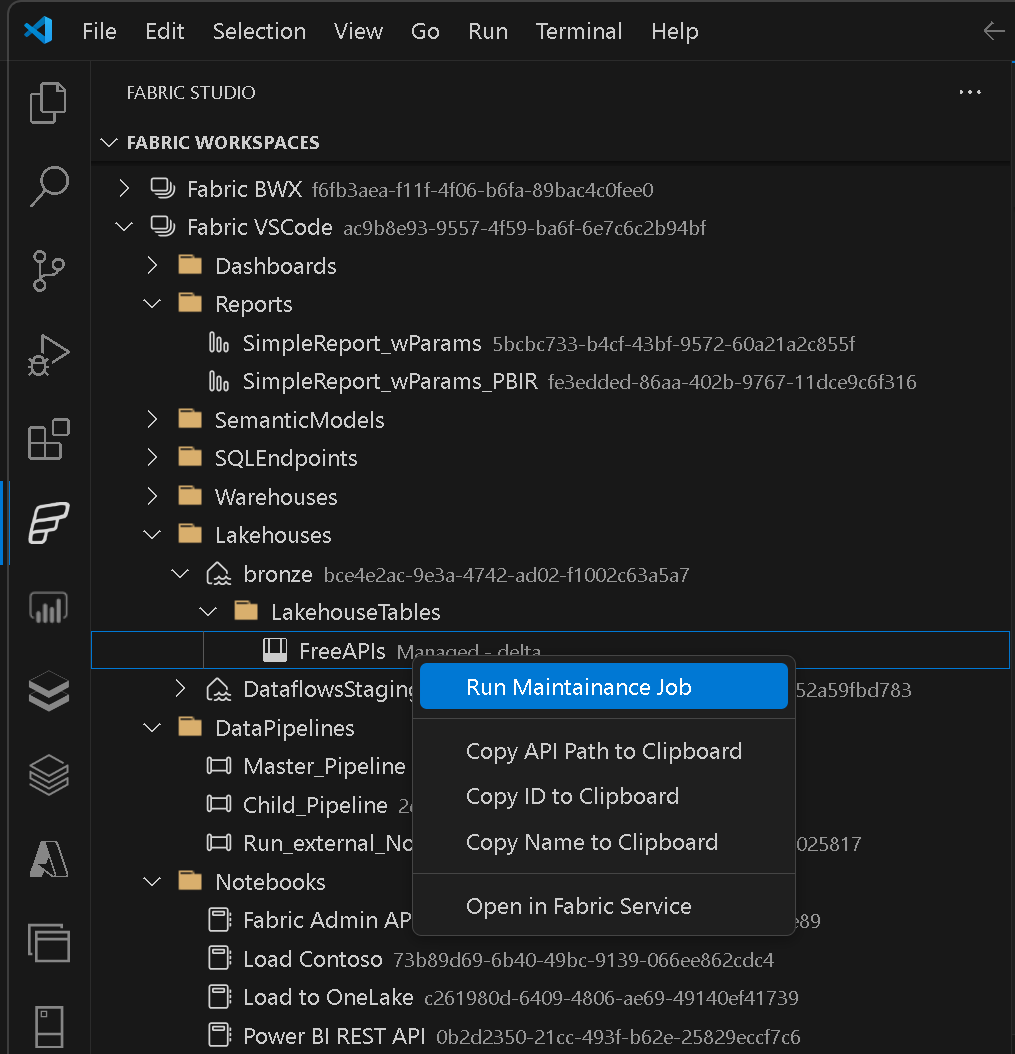Expand the Fabric BWX workspace

click(x=124, y=188)
